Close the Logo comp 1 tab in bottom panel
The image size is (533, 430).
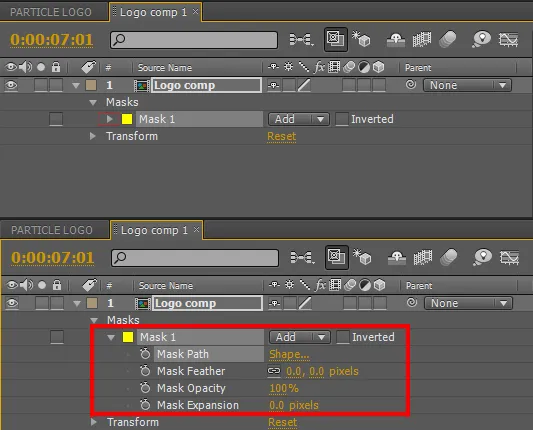click(196, 229)
